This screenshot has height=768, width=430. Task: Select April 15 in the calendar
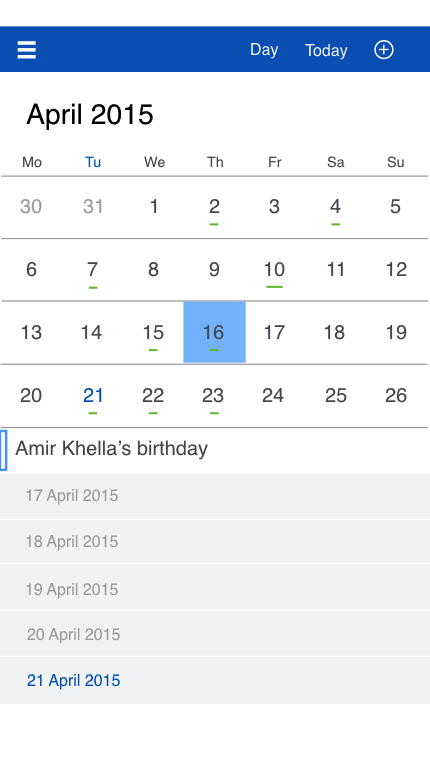(x=153, y=333)
